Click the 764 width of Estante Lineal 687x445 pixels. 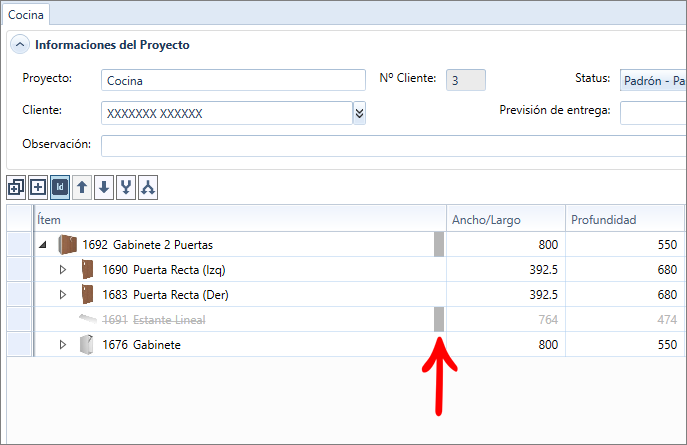tap(548, 320)
